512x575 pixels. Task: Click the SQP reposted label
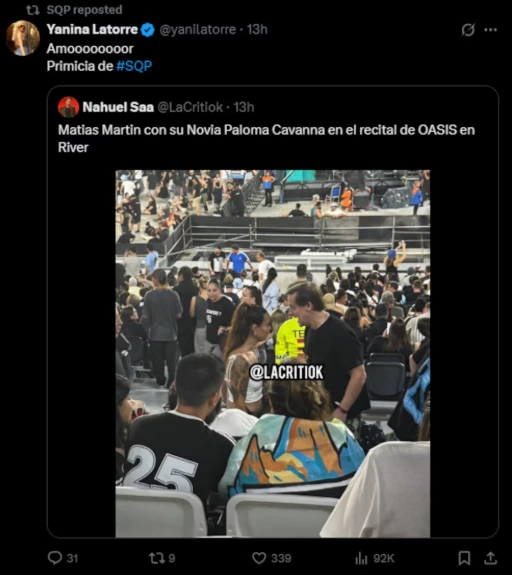coord(84,10)
